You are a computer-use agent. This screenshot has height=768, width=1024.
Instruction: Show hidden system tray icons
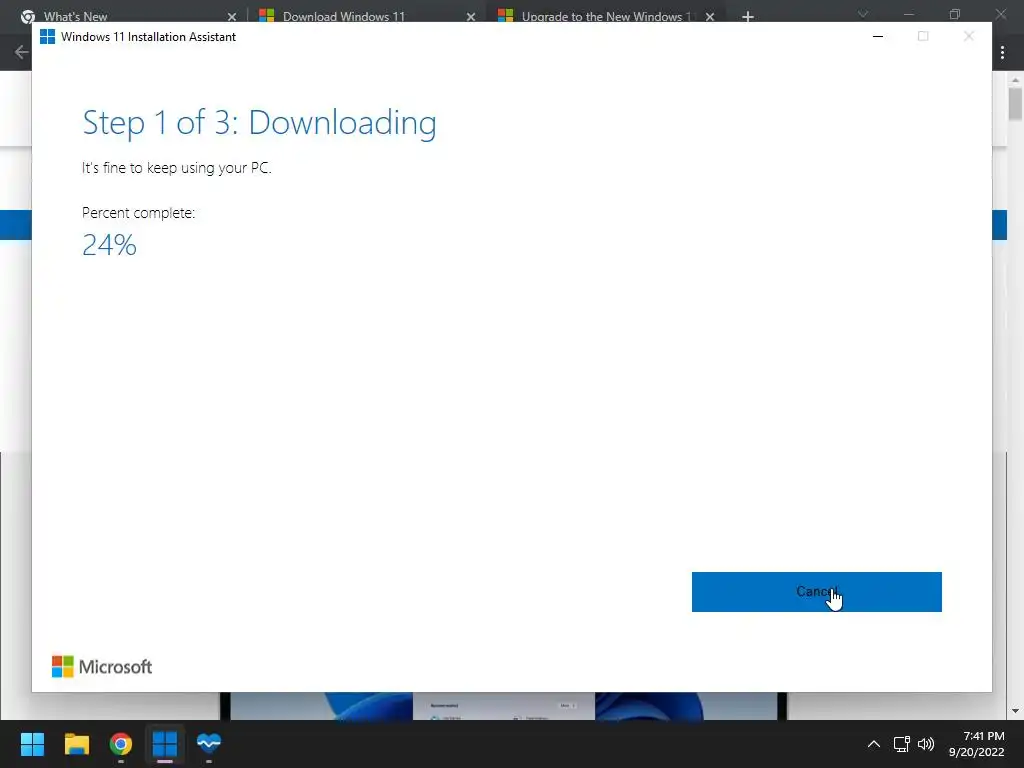tap(874, 744)
